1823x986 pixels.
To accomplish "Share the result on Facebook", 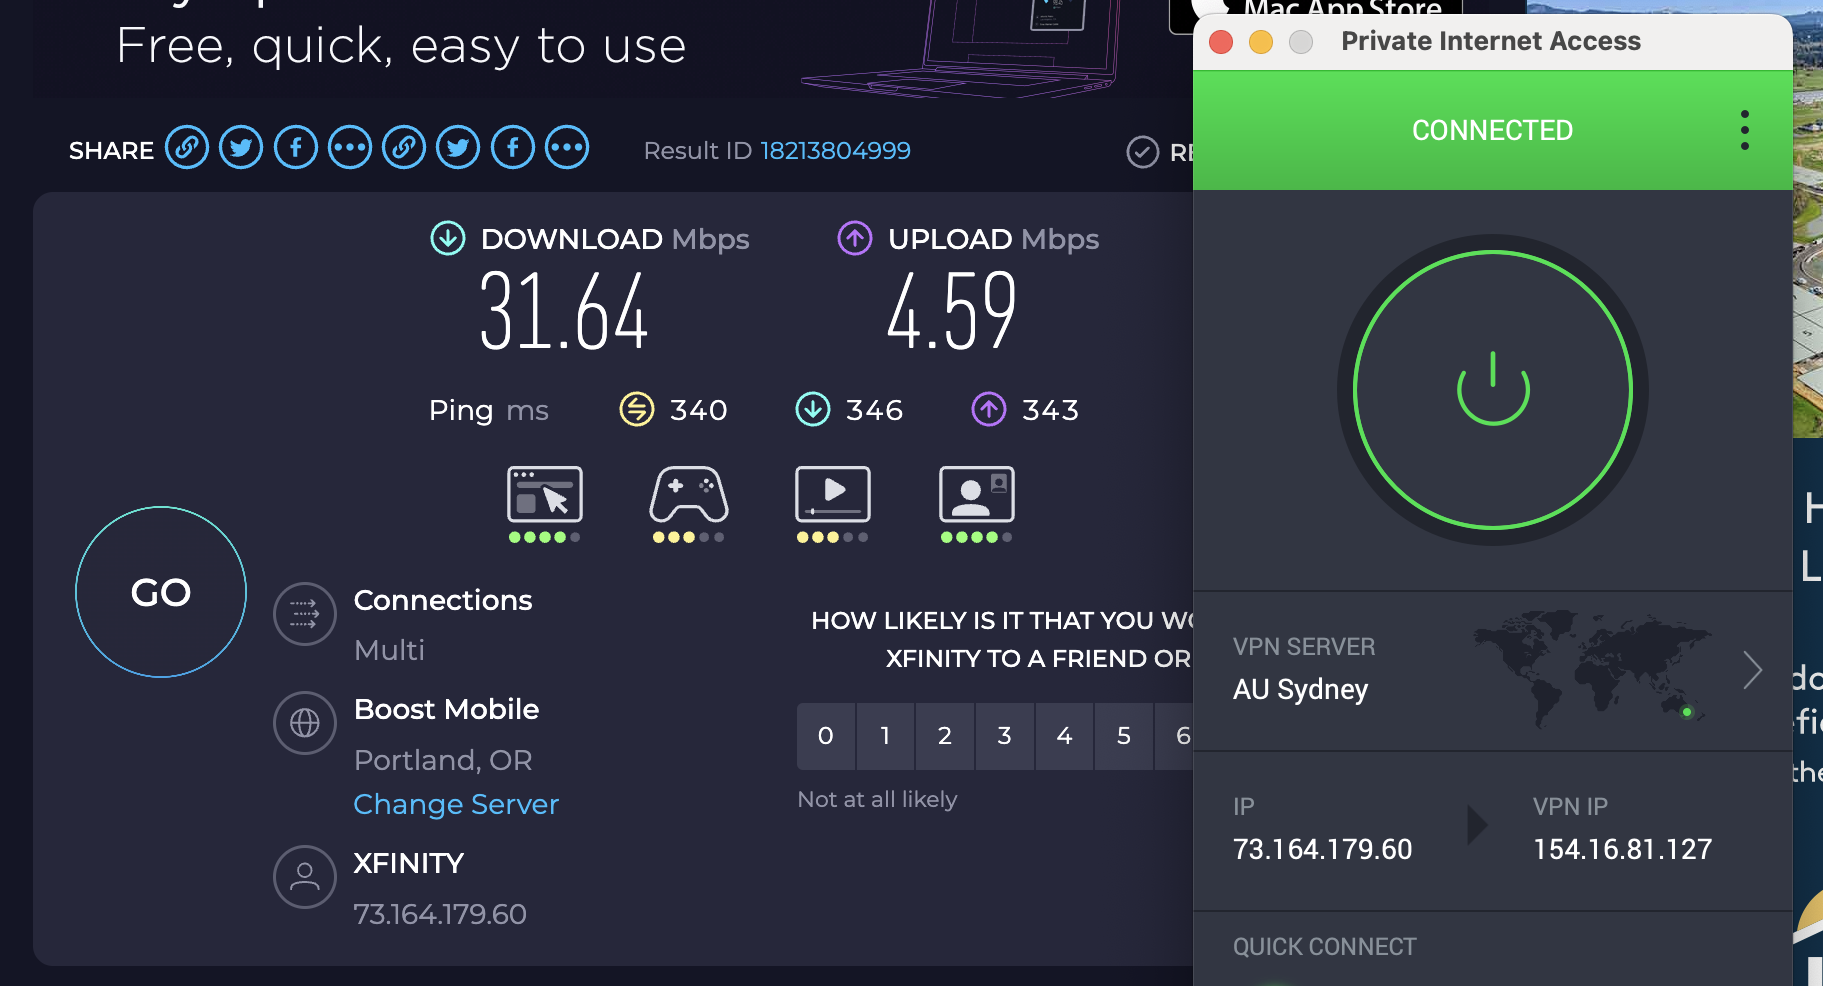I will click(x=295, y=147).
